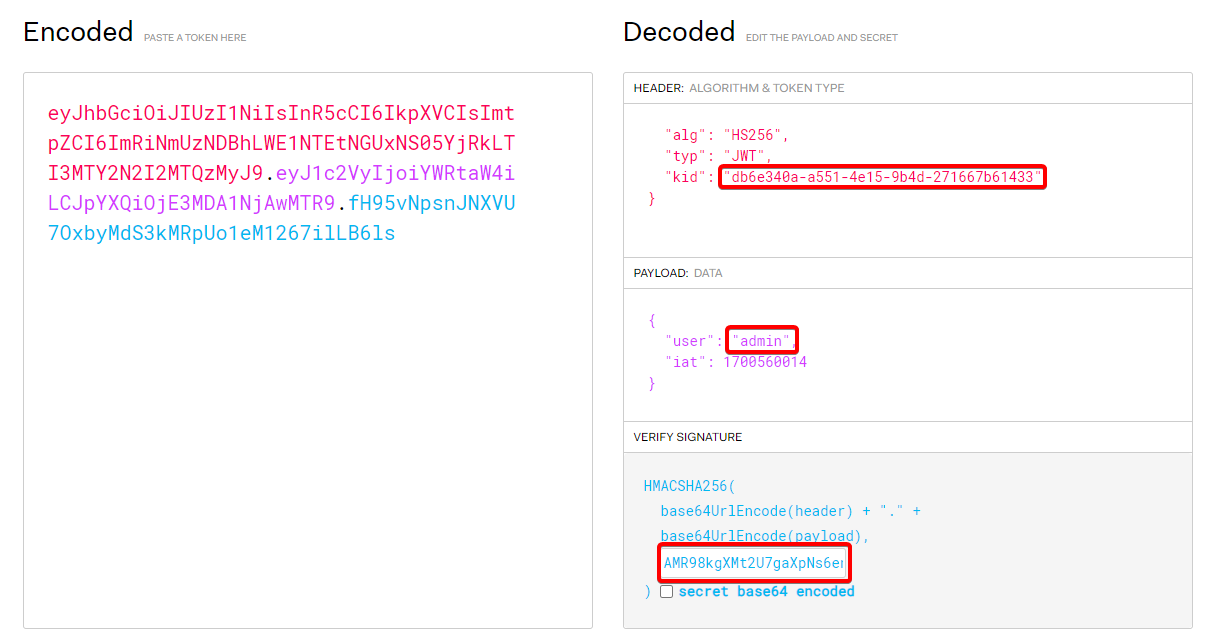
Task: Click the red header segment of encoded token
Action: point(280,143)
